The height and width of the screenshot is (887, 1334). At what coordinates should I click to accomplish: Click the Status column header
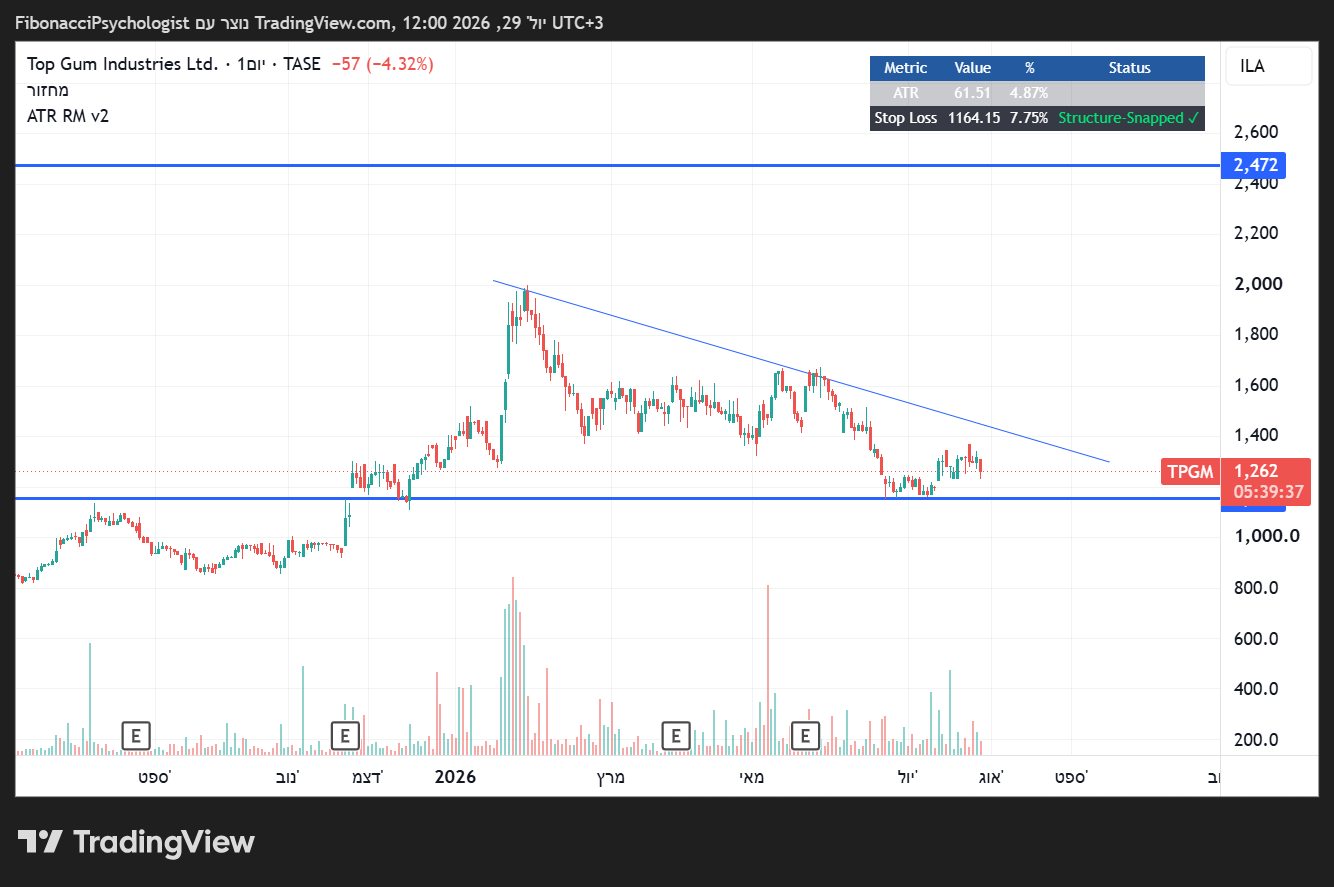coord(1130,68)
